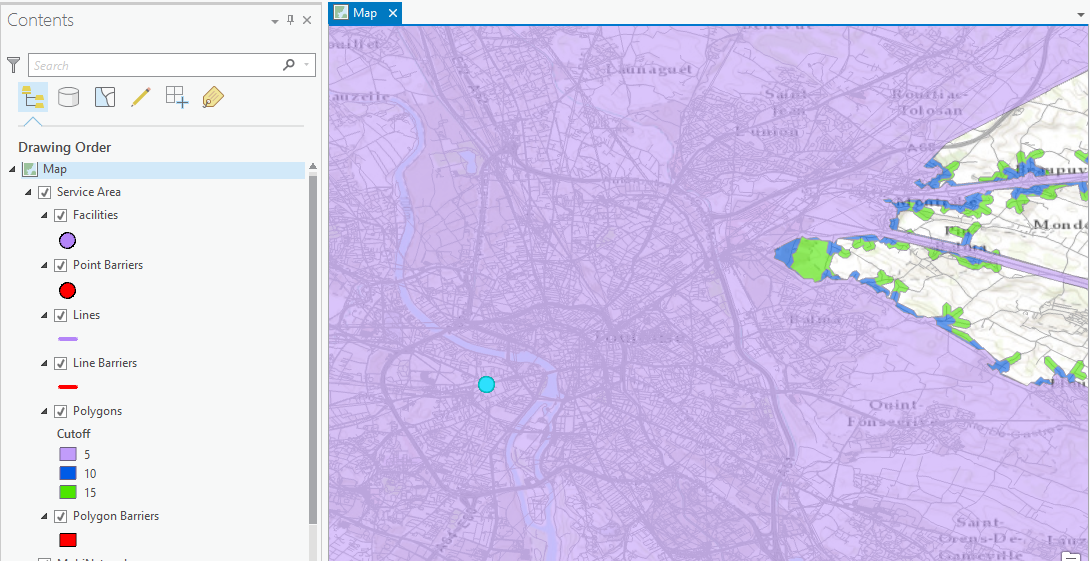The width and height of the screenshot is (1090, 561).
Task: Click the Contents scrollbar up arrow
Action: (x=313, y=168)
